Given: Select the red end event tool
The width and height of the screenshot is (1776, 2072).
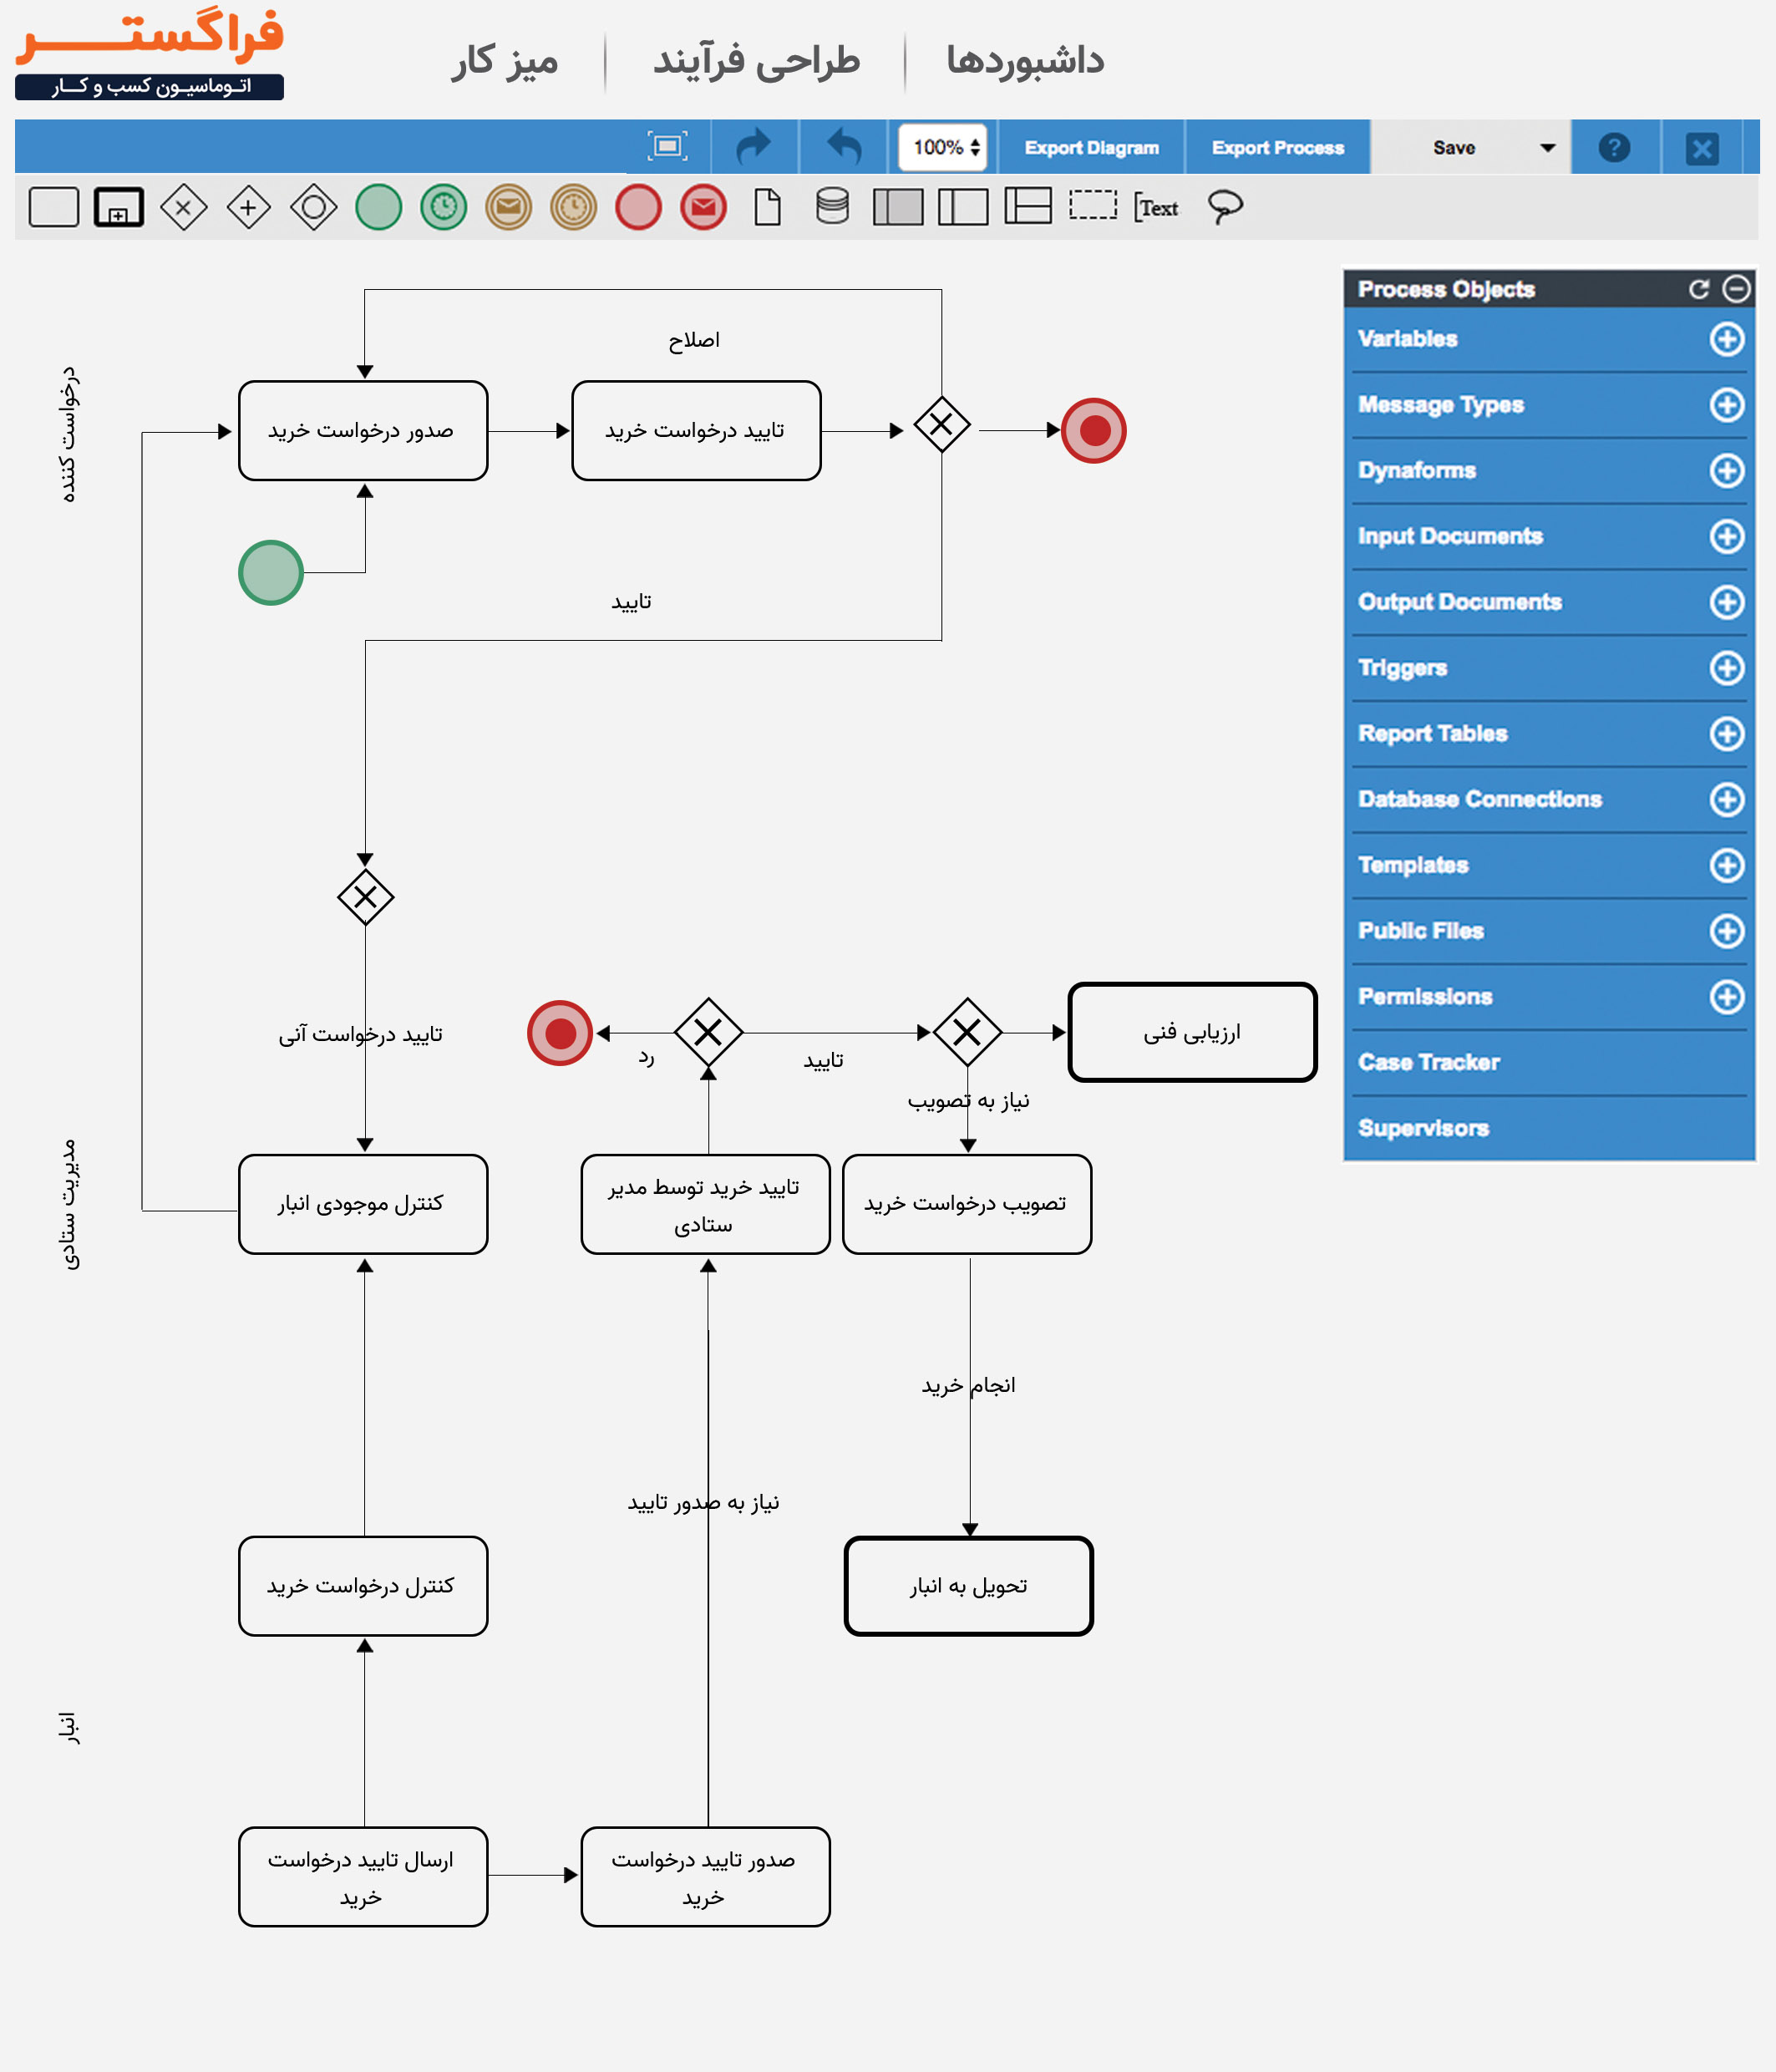Looking at the screenshot, I should coord(637,207).
